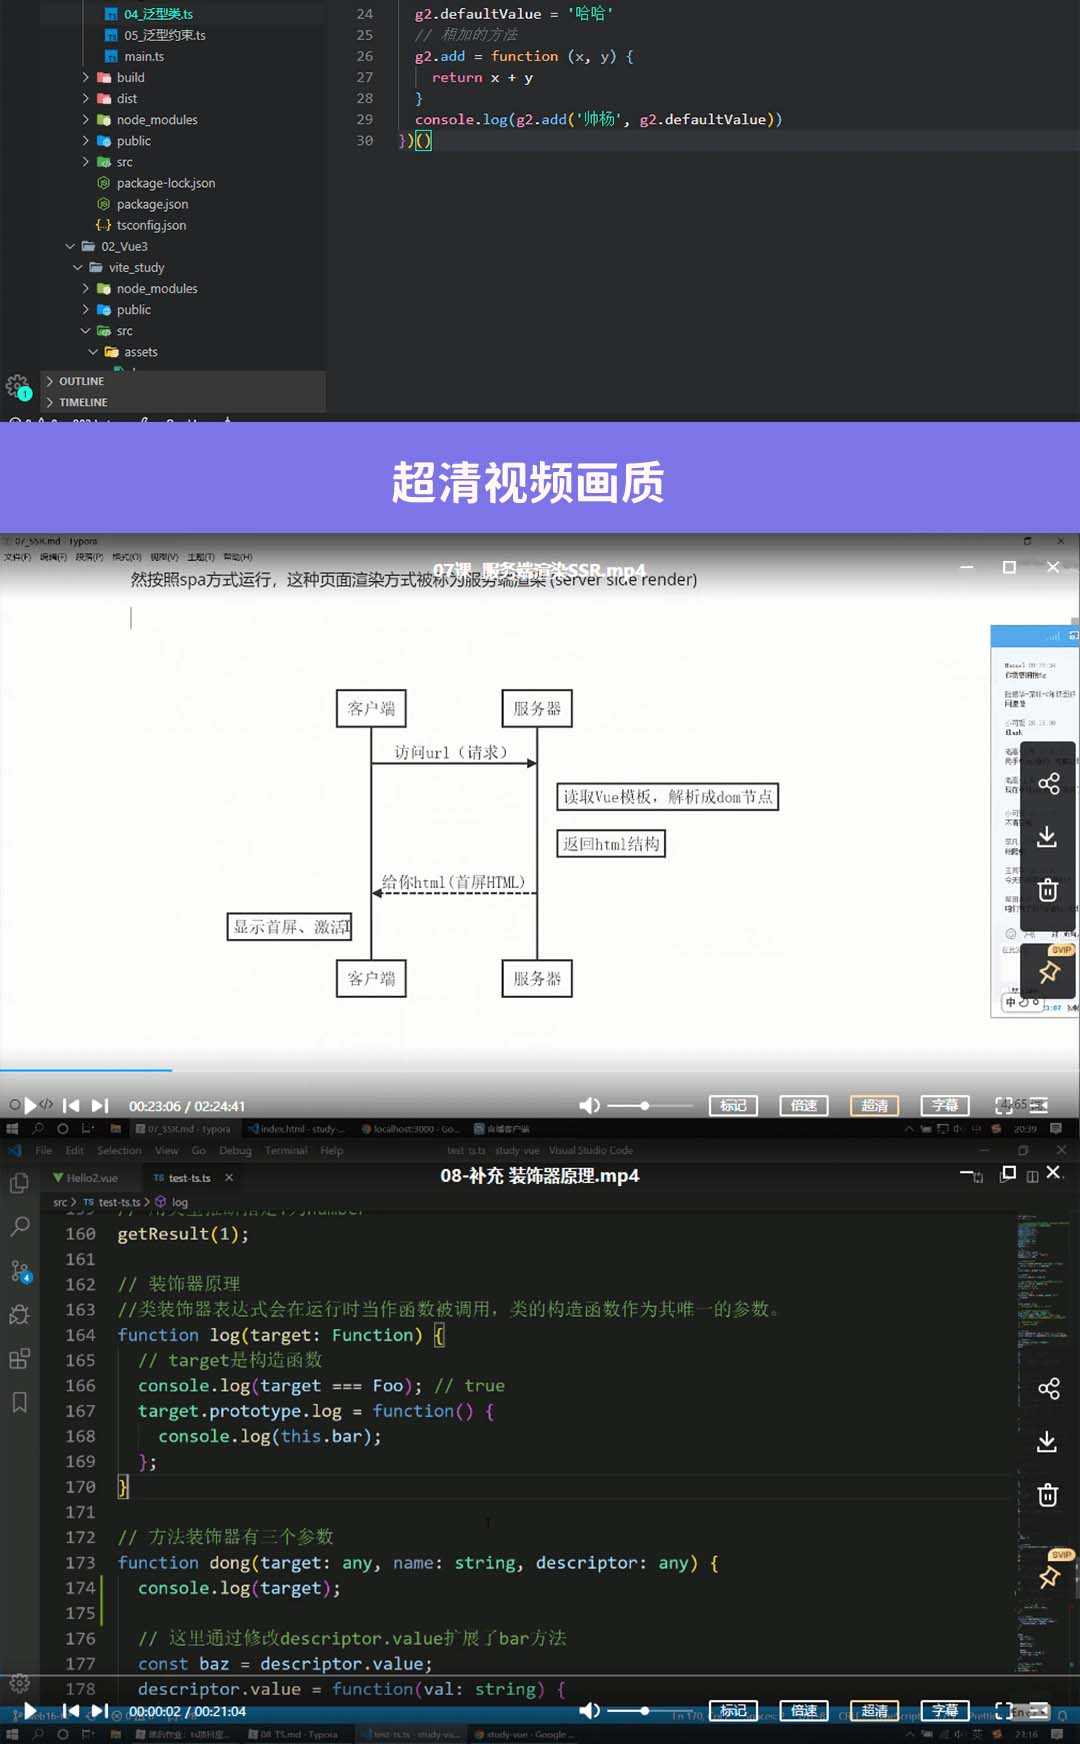Open VS Code Debug menu
Image resolution: width=1080 pixels, height=1744 pixels.
coord(235,1150)
